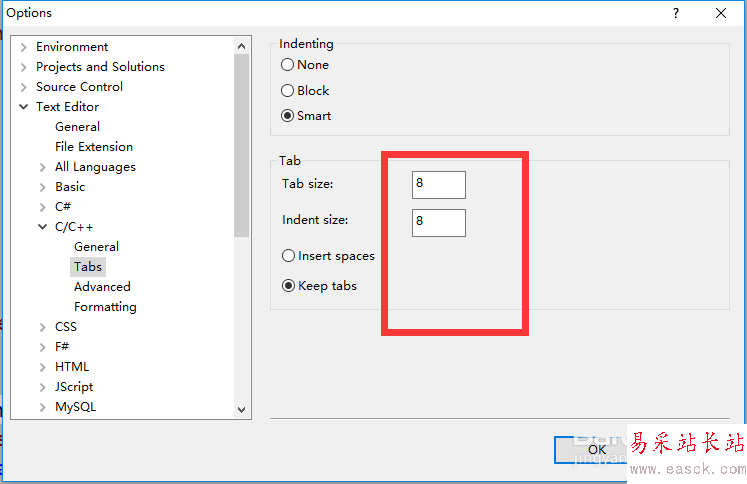Viewport: 747px width, 484px height.
Task: Collapse the Text Editor node
Action: [x=23, y=107]
